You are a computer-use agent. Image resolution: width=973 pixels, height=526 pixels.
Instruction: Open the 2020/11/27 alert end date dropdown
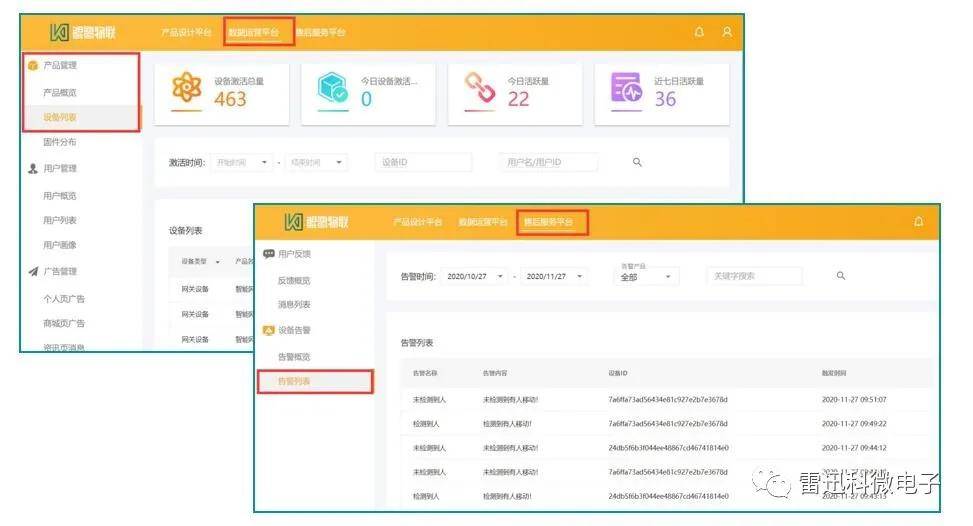click(x=556, y=276)
